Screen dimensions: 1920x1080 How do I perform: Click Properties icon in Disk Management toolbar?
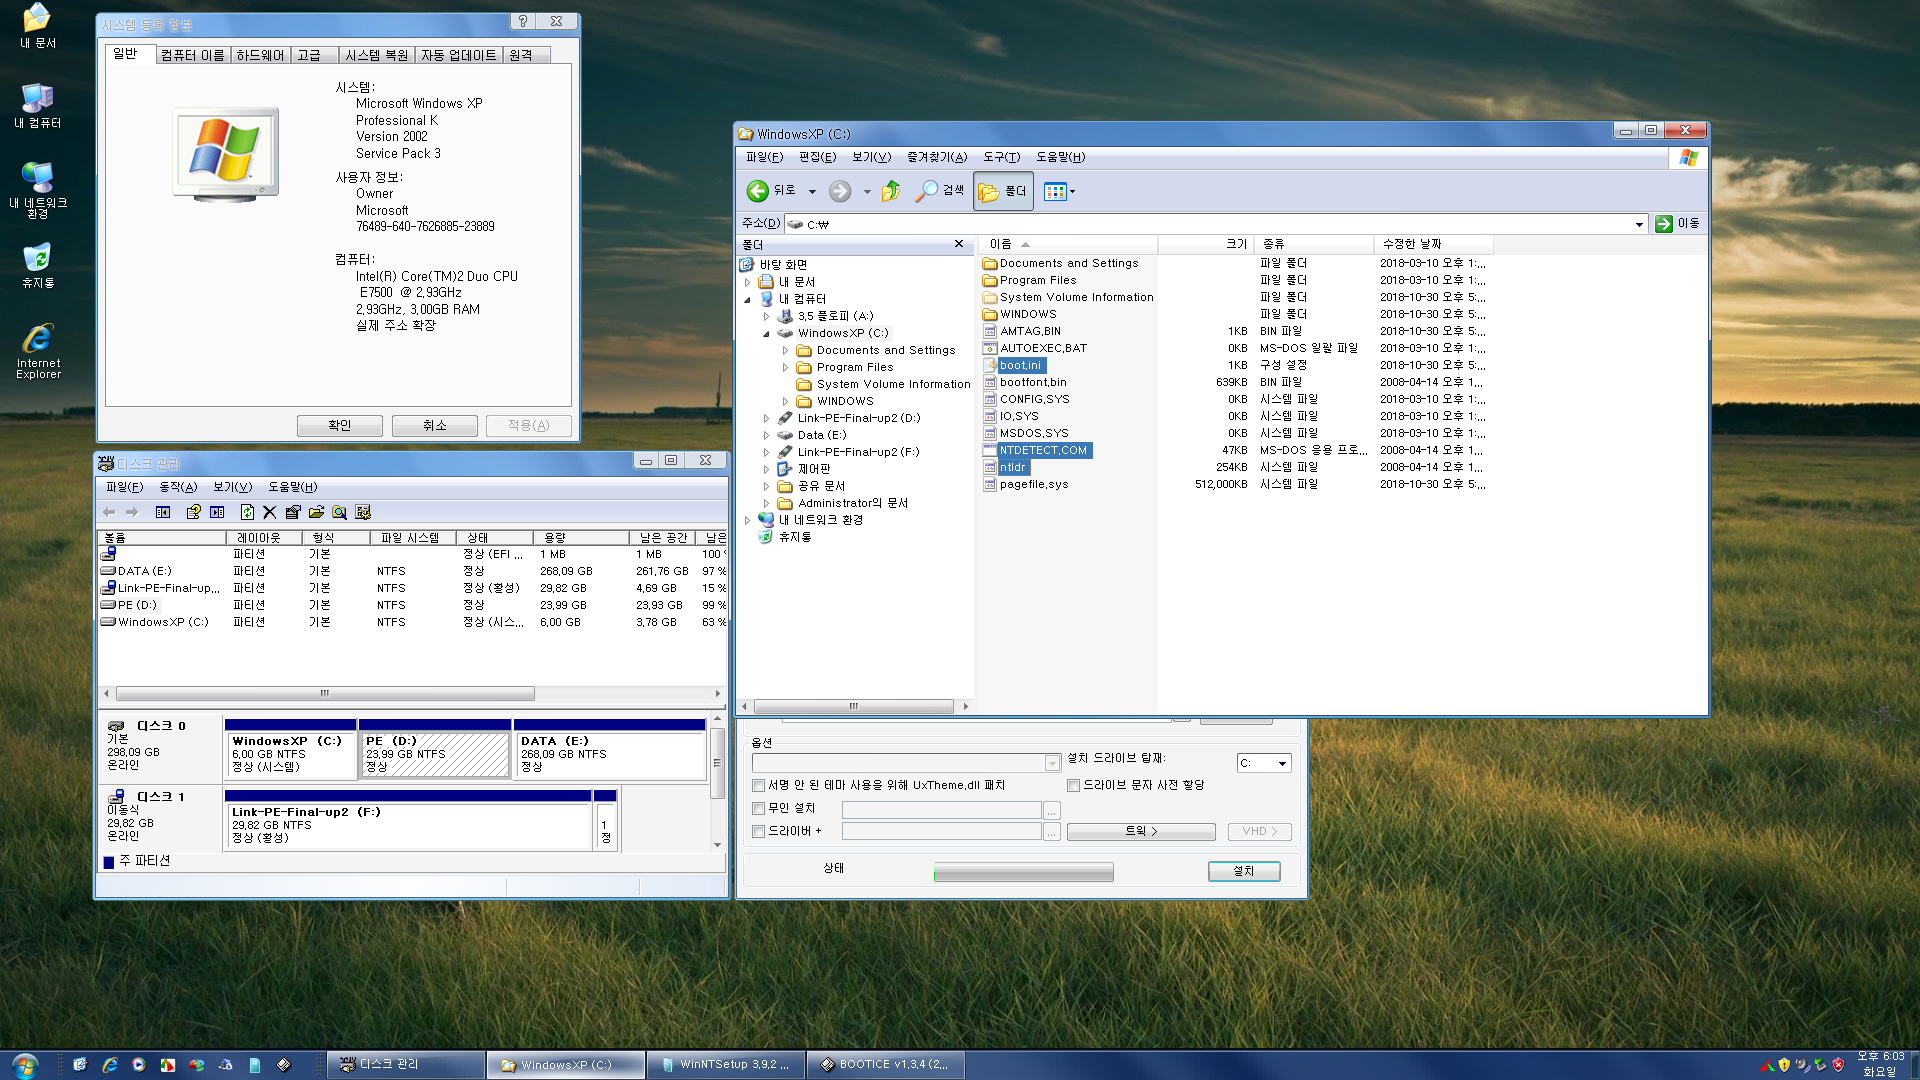293,512
